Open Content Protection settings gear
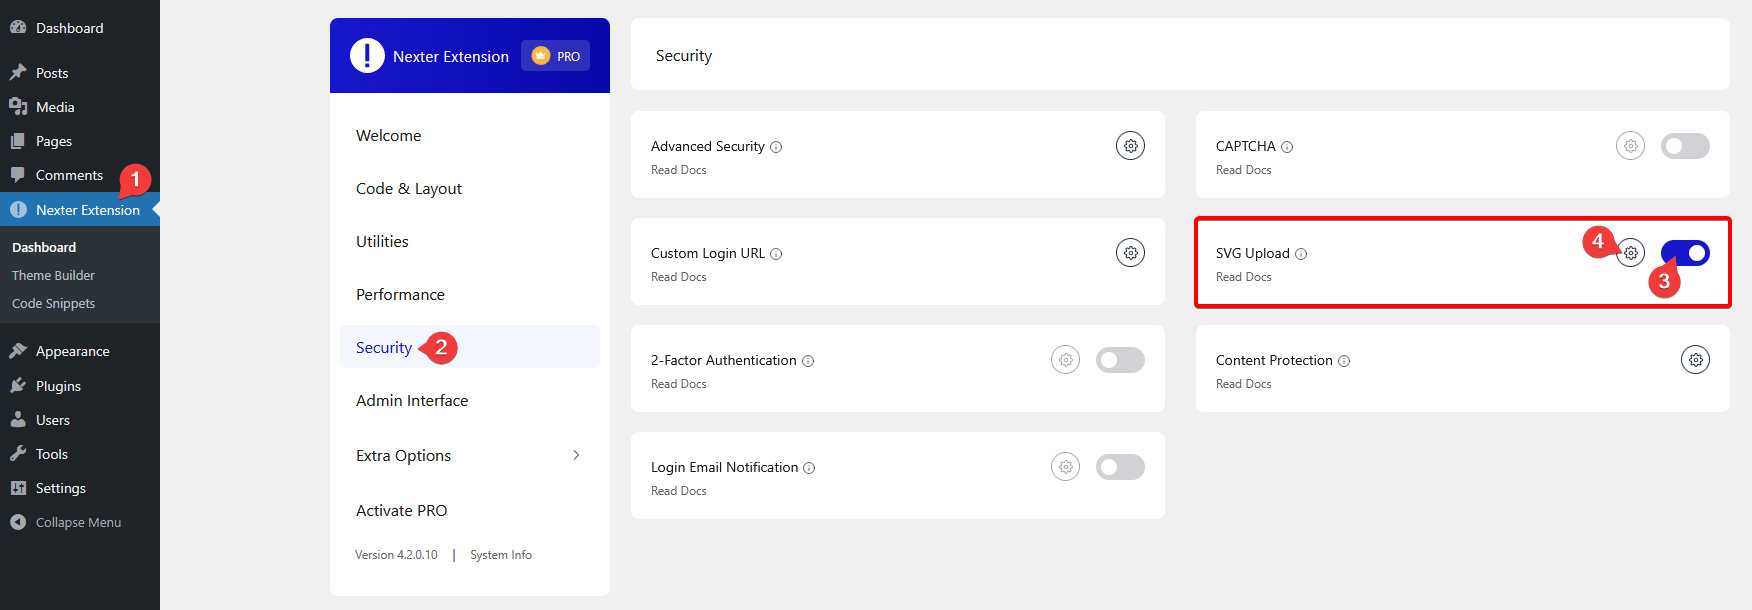Image resolution: width=1752 pixels, height=610 pixels. point(1695,359)
